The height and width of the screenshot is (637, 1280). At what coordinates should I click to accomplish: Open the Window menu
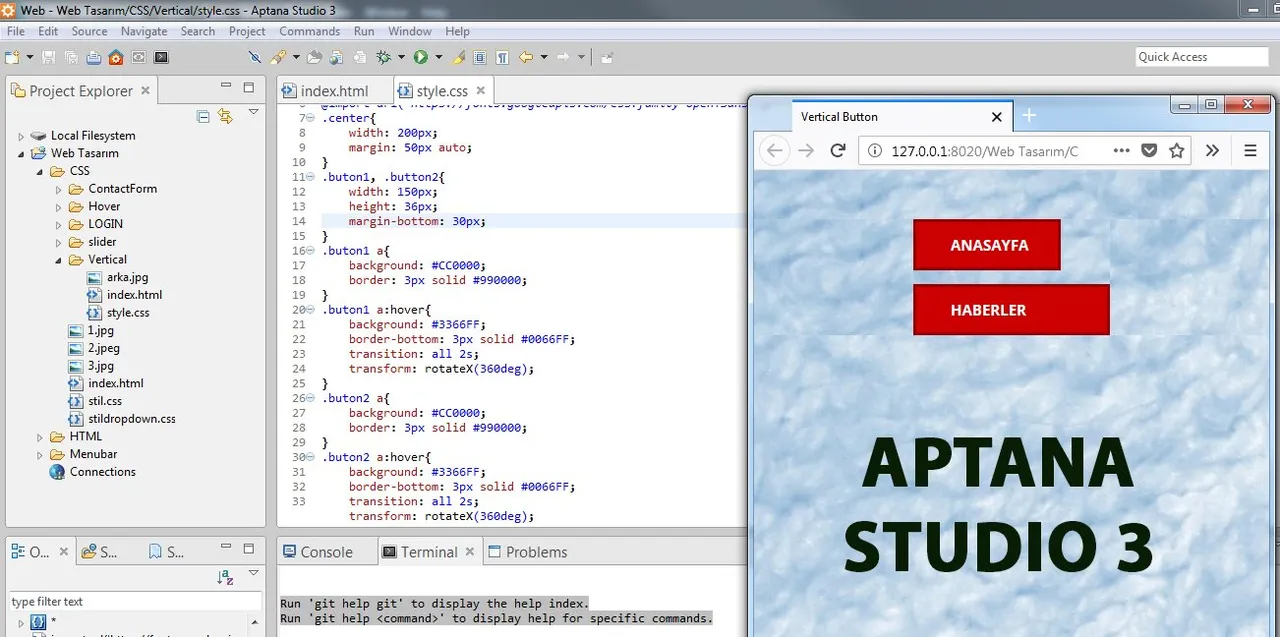(410, 31)
